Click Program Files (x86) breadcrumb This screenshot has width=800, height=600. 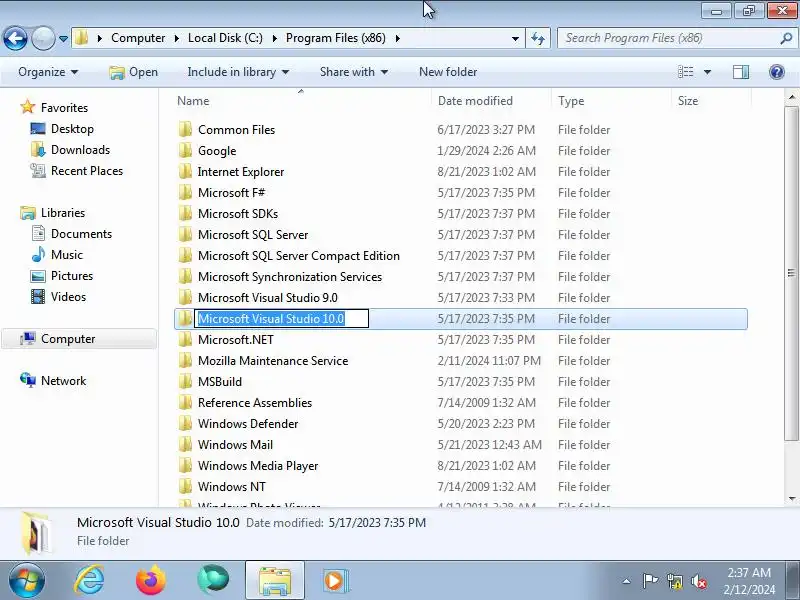coord(336,38)
